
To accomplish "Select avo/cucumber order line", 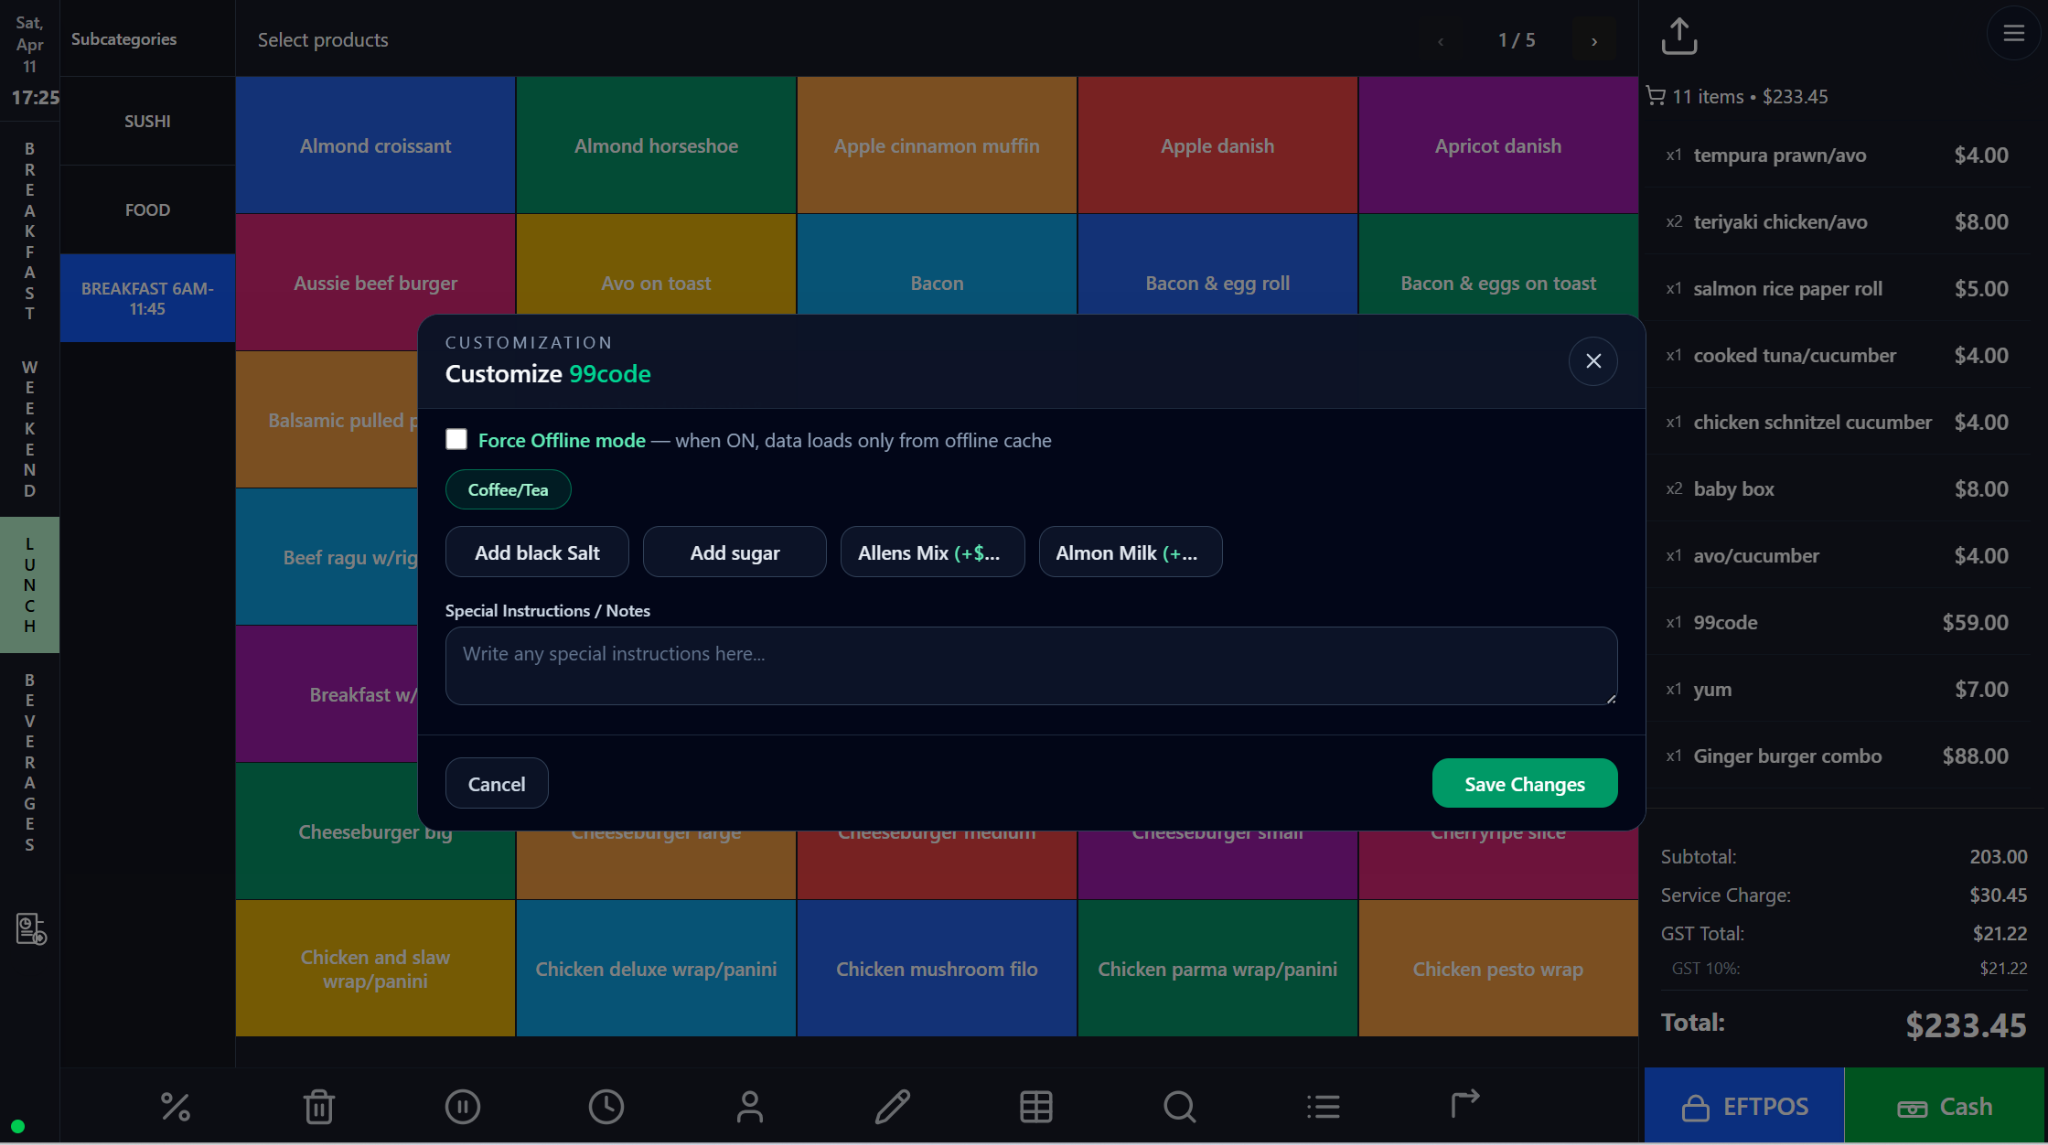I will pyautogui.click(x=1837, y=556).
